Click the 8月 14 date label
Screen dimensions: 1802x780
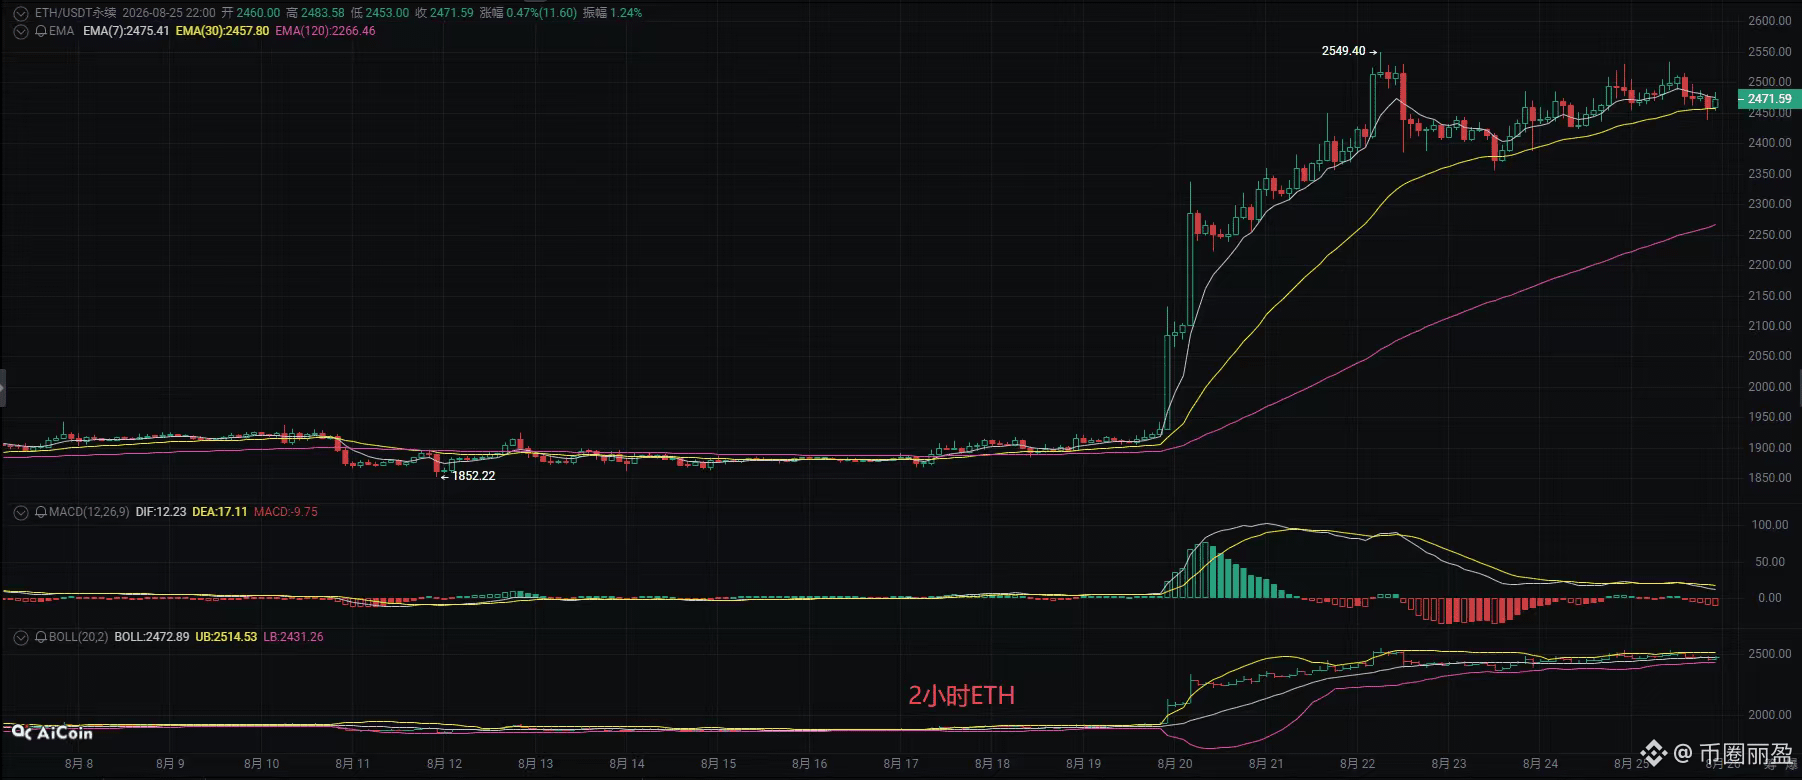coord(627,764)
